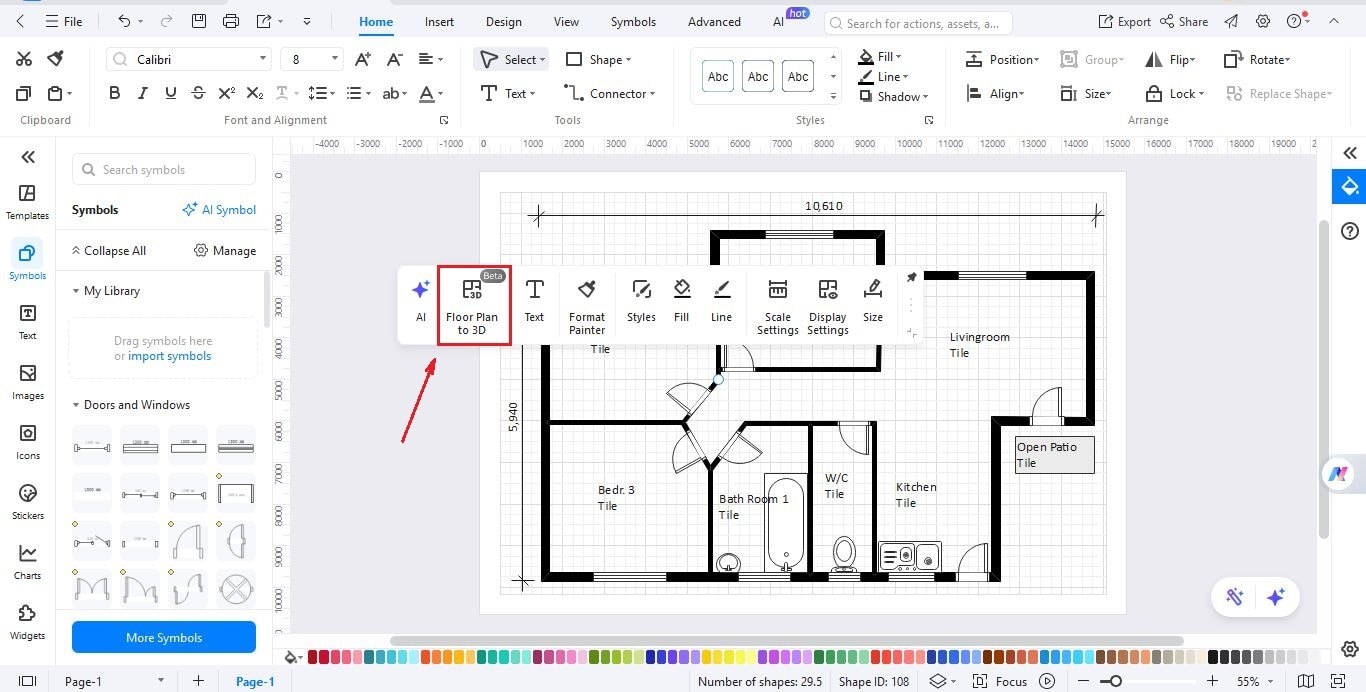Toggle italic formatting
The image size is (1366, 692).
142,92
